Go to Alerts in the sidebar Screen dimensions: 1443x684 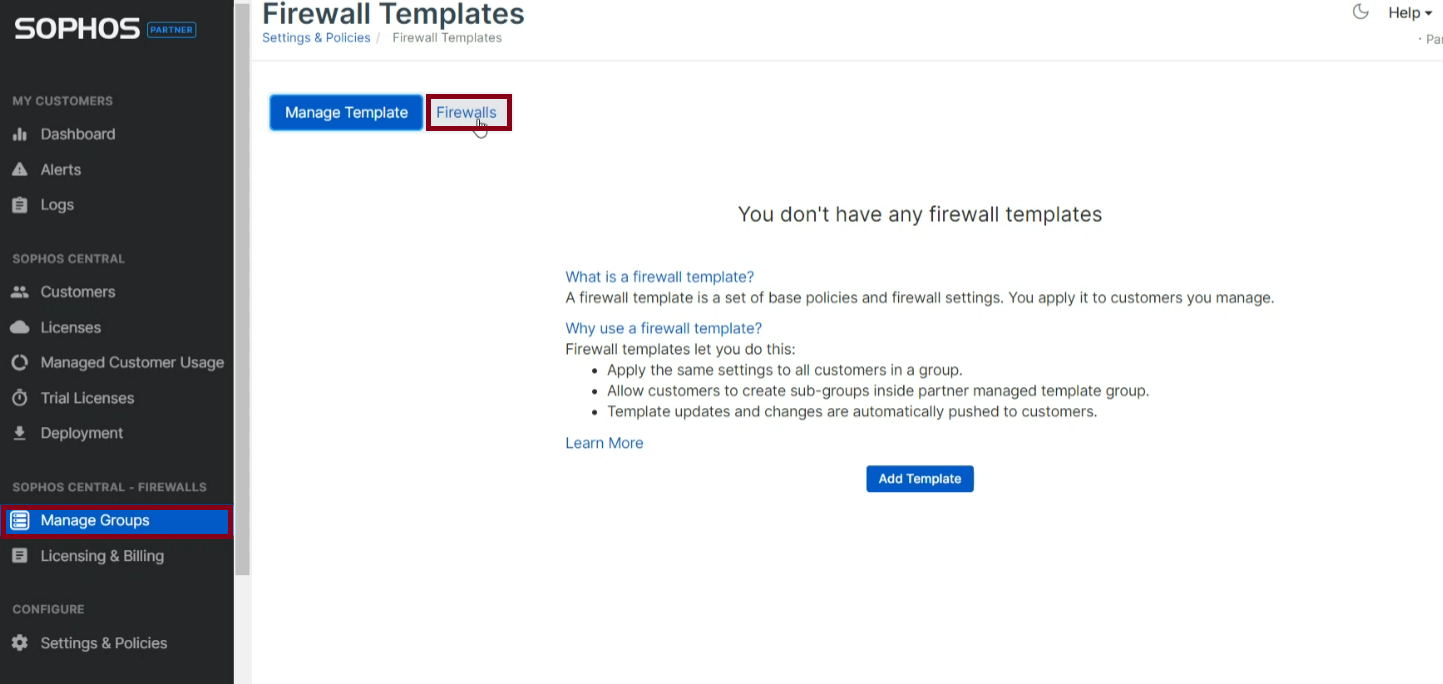click(61, 170)
